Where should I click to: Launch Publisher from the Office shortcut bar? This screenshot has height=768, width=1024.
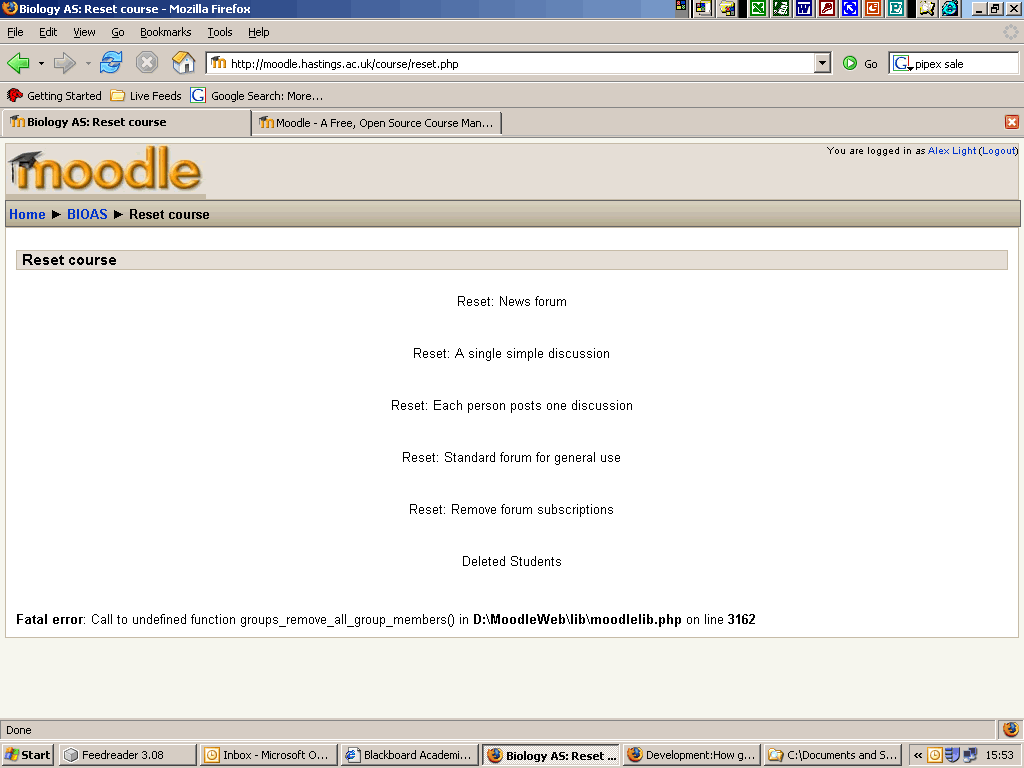pyautogui.click(x=896, y=8)
